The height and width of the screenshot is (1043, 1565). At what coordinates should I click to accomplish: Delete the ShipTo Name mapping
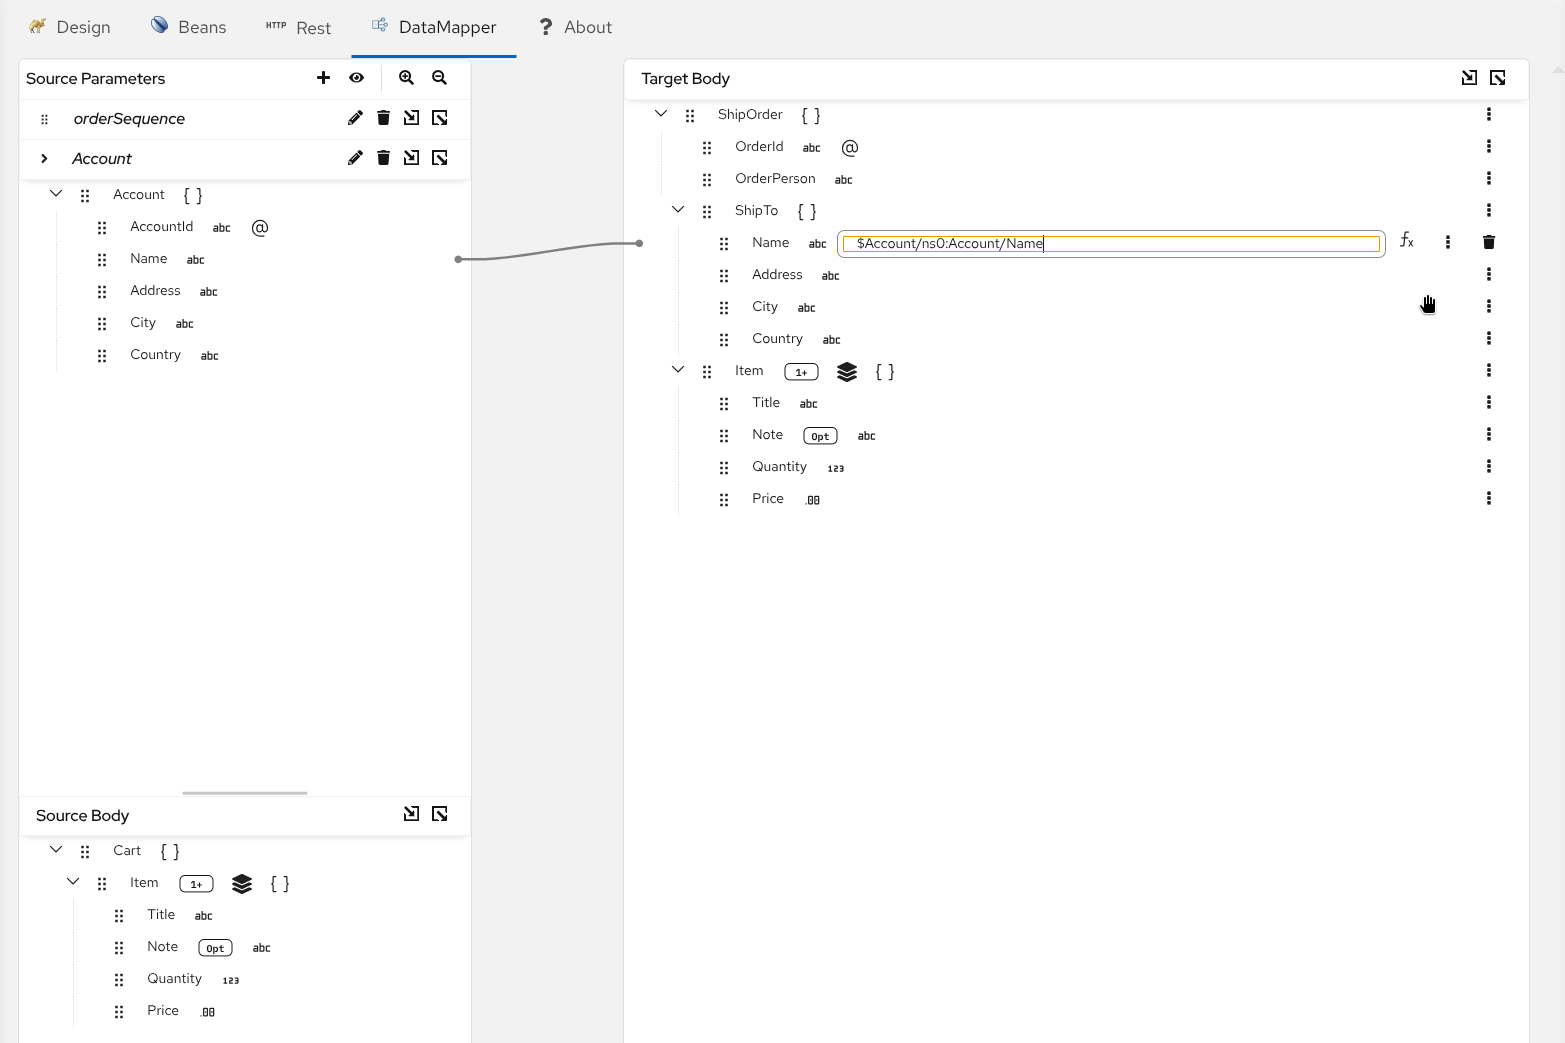click(x=1489, y=242)
